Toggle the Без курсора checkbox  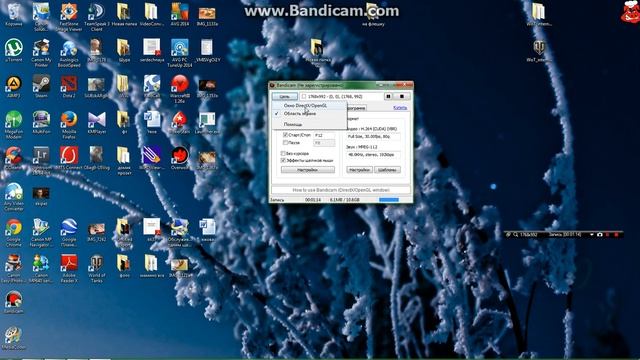[x=283, y=153]
